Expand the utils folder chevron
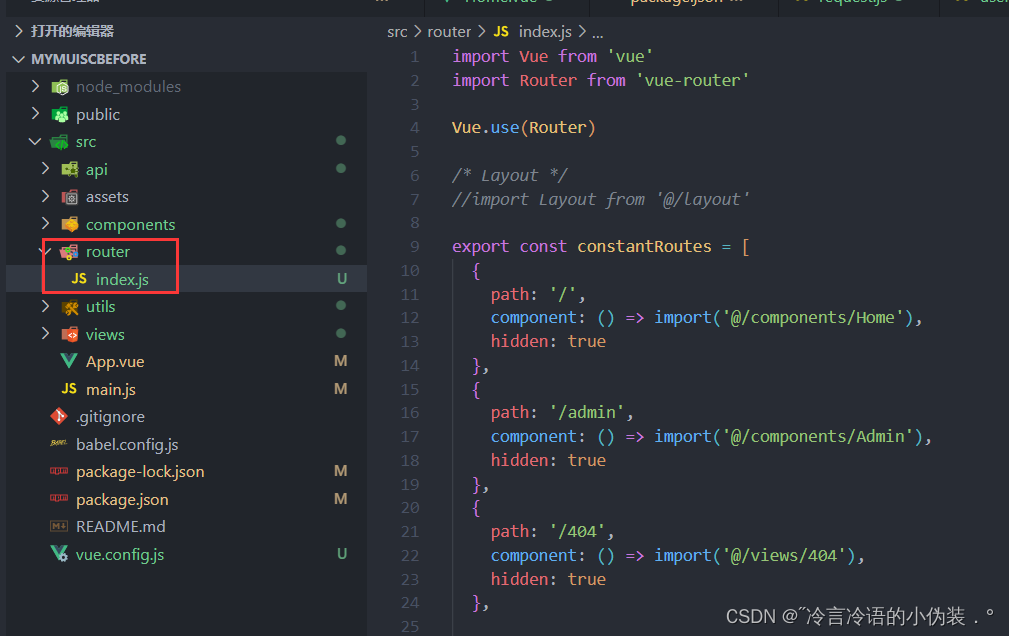 [45, 306]
